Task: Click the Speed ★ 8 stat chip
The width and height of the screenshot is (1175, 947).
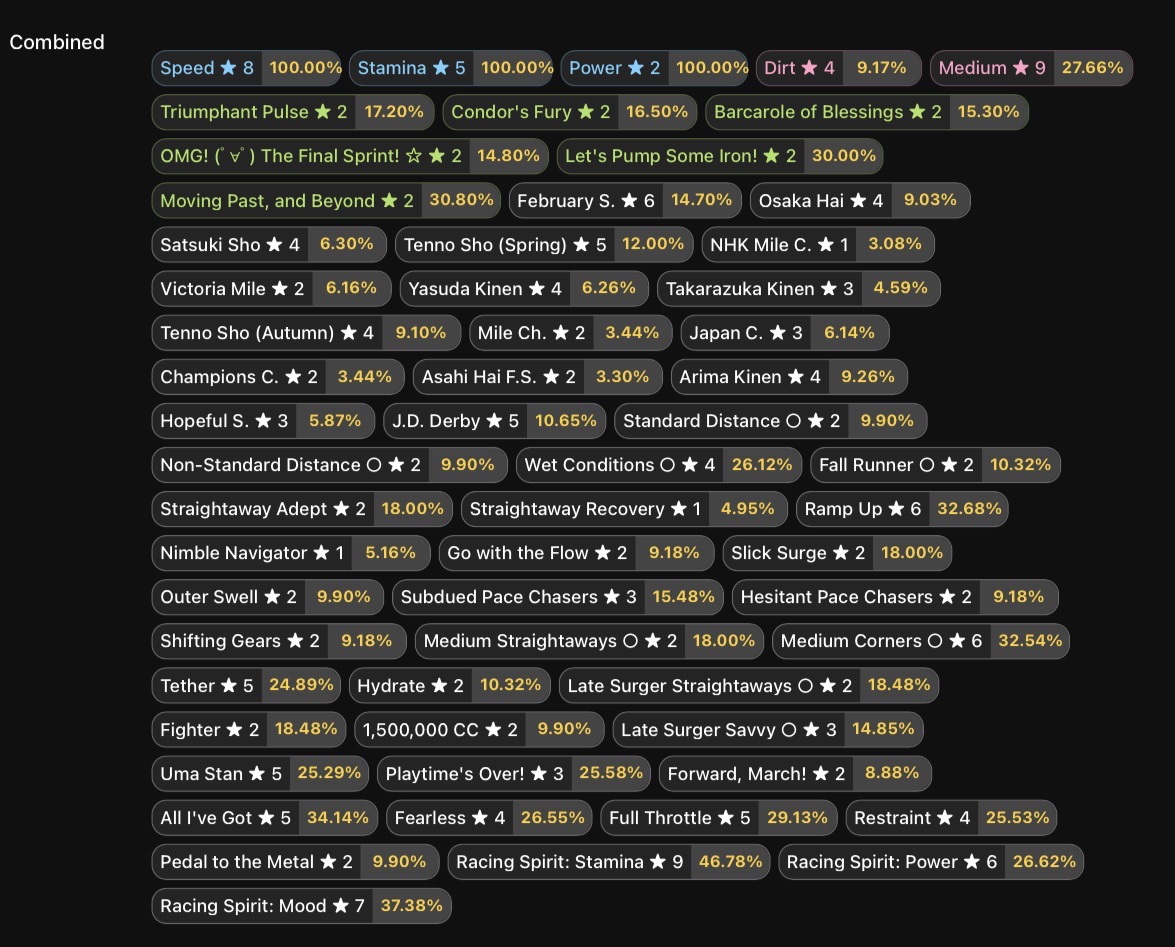Action: (x=247, y=68)
